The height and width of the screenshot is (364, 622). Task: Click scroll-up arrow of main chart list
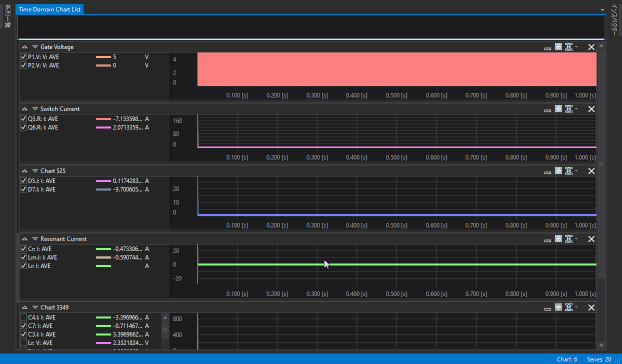[601, 46]
